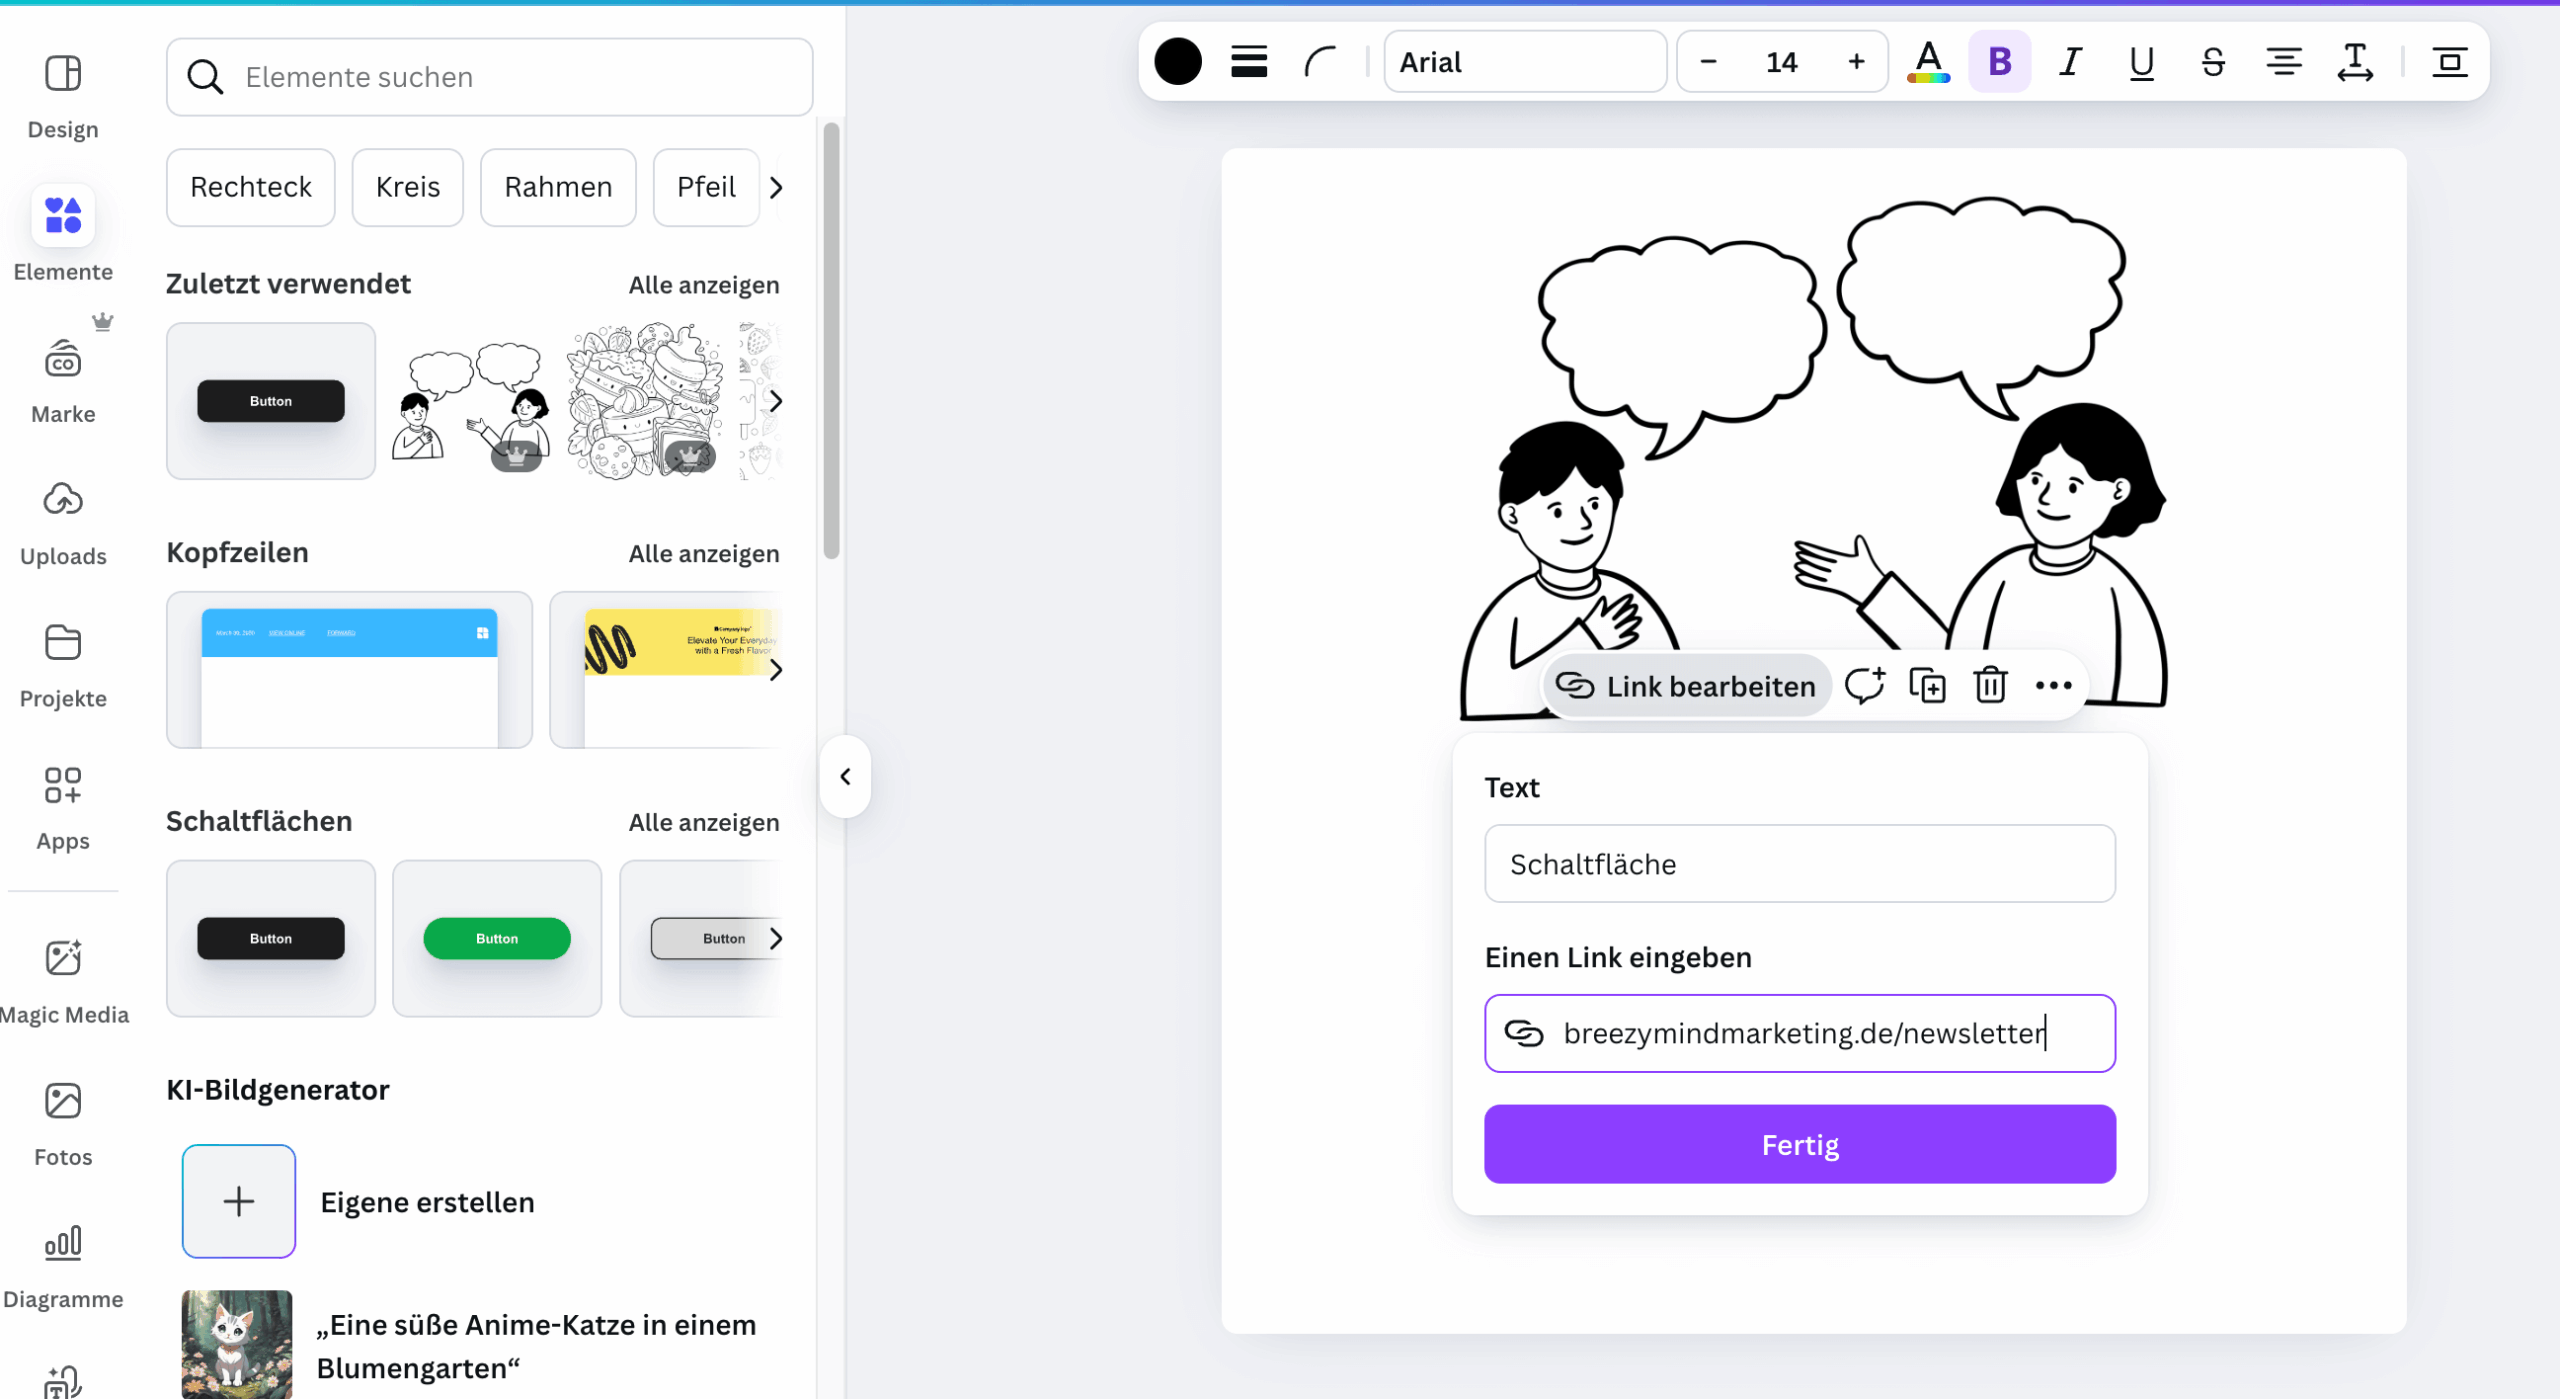Toggle bold text formatting
The width and height of the screenshot is (2560, 1399).
click(x=1999, y=62)
